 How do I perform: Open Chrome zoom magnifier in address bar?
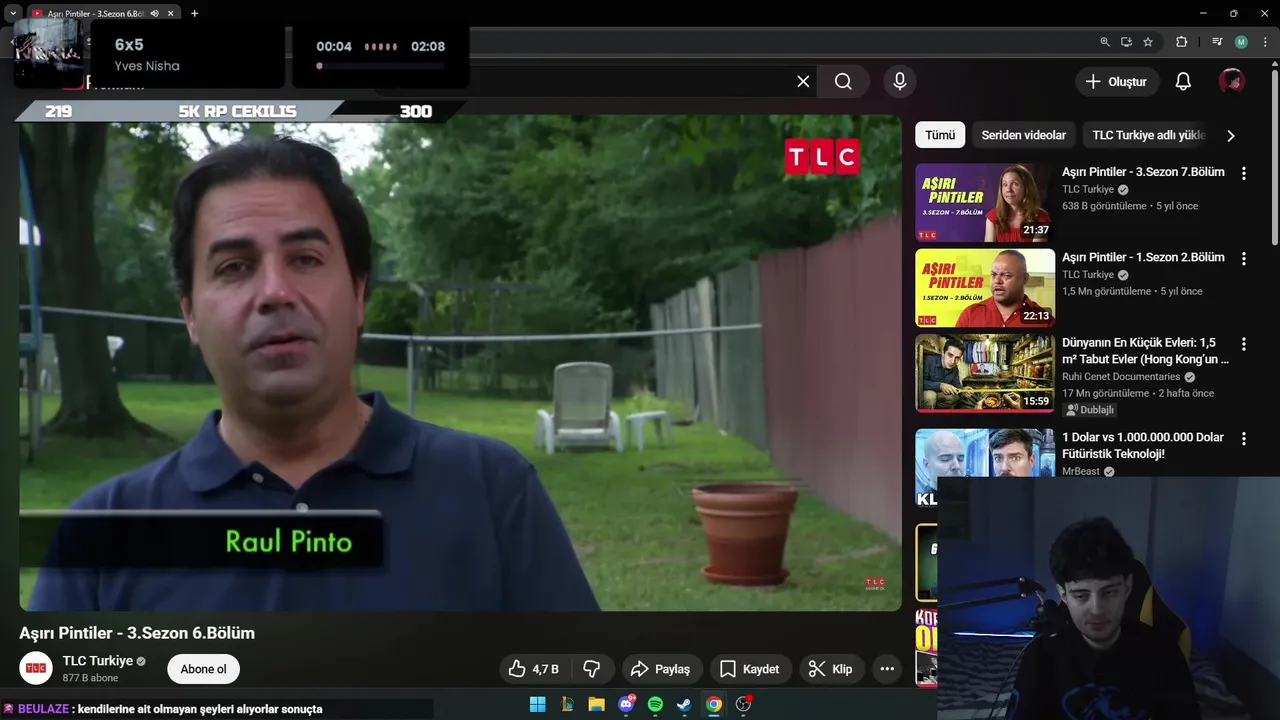(x=1105, y=42)
